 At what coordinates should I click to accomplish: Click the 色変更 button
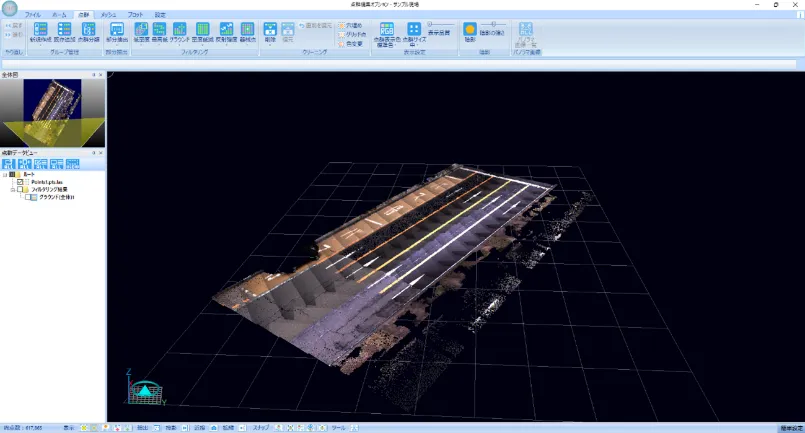(x=351, y=43)
